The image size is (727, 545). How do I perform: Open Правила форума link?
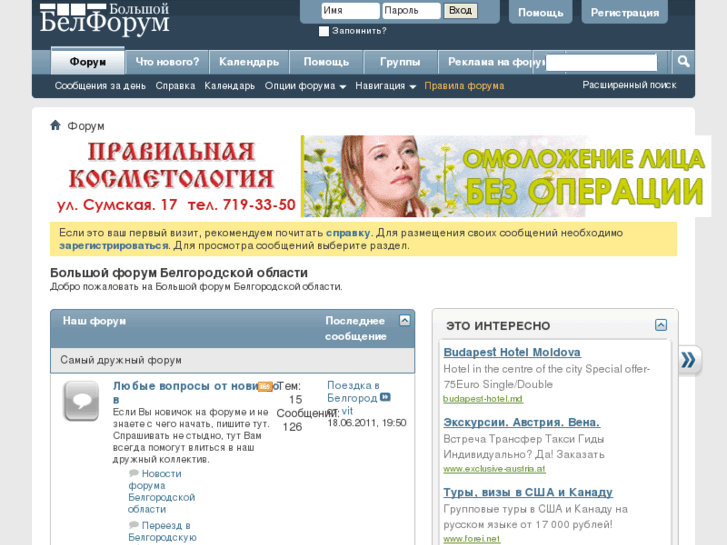(x=464, y=86)
